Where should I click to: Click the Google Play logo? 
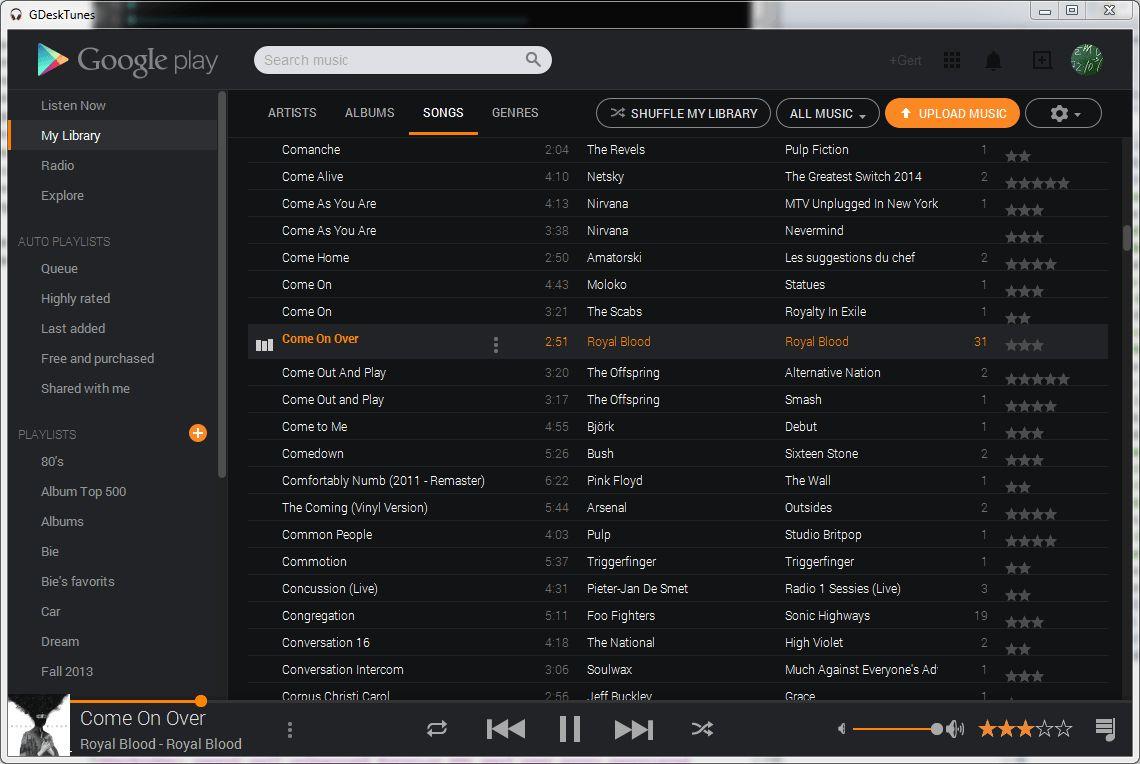[x=127, y=60]
